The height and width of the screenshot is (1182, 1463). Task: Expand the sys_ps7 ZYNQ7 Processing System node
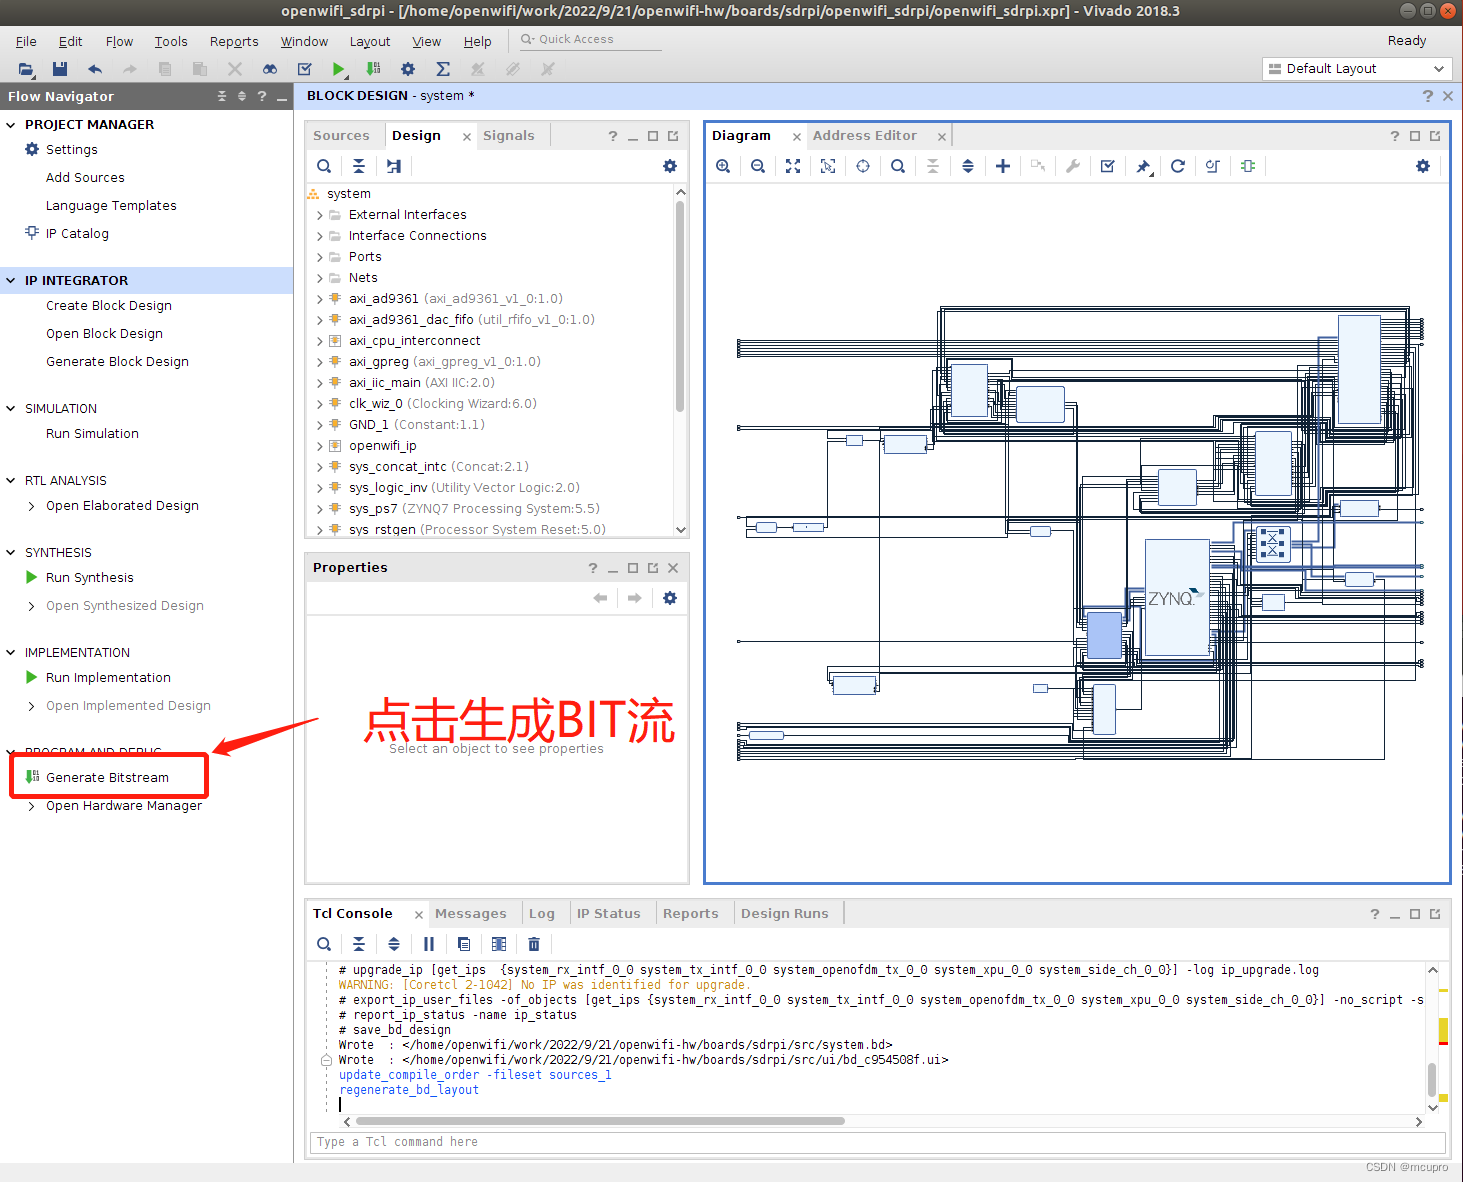click(319, 508)
